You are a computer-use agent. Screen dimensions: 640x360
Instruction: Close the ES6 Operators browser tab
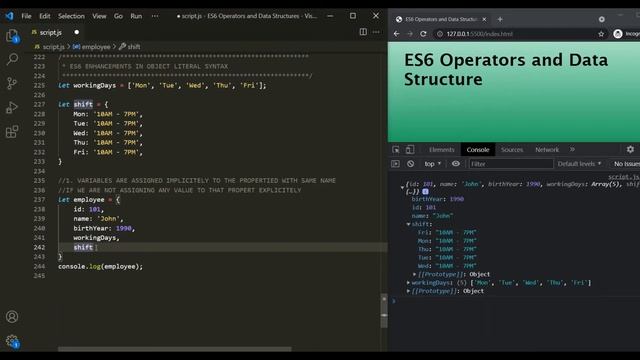click(484, 19)
